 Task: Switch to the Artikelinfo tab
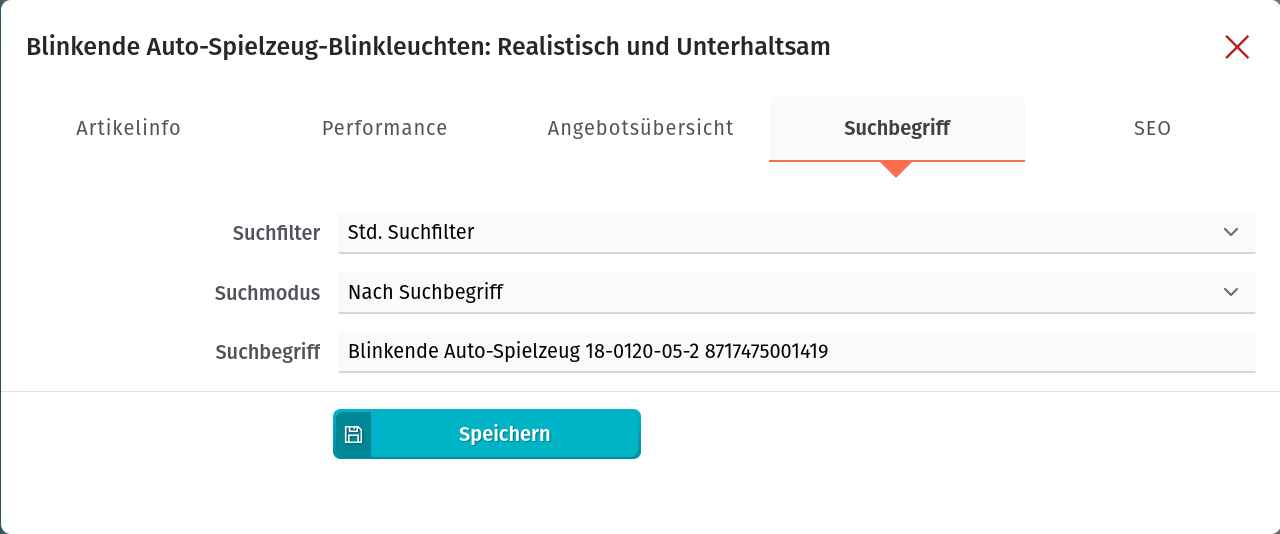128,128
